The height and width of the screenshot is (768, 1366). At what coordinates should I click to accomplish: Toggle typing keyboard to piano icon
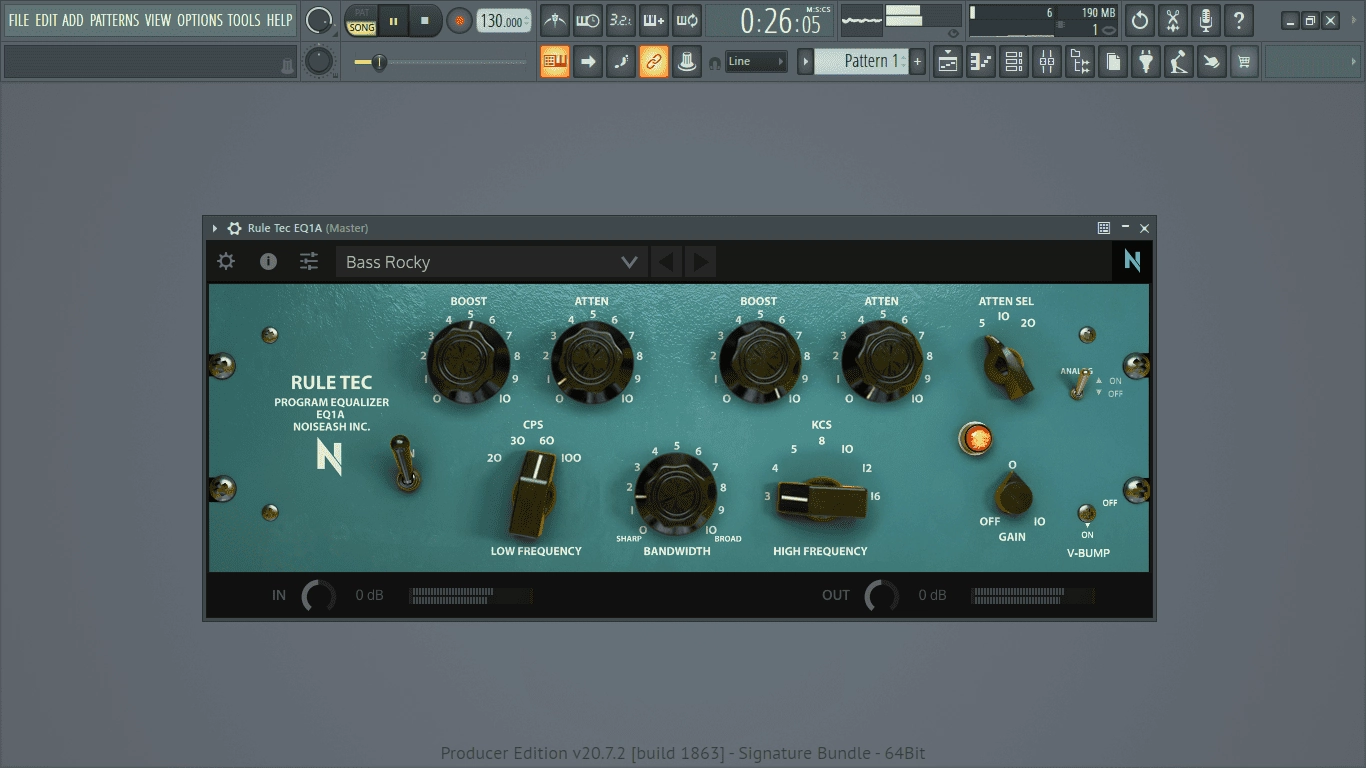[x=555, y=62]
